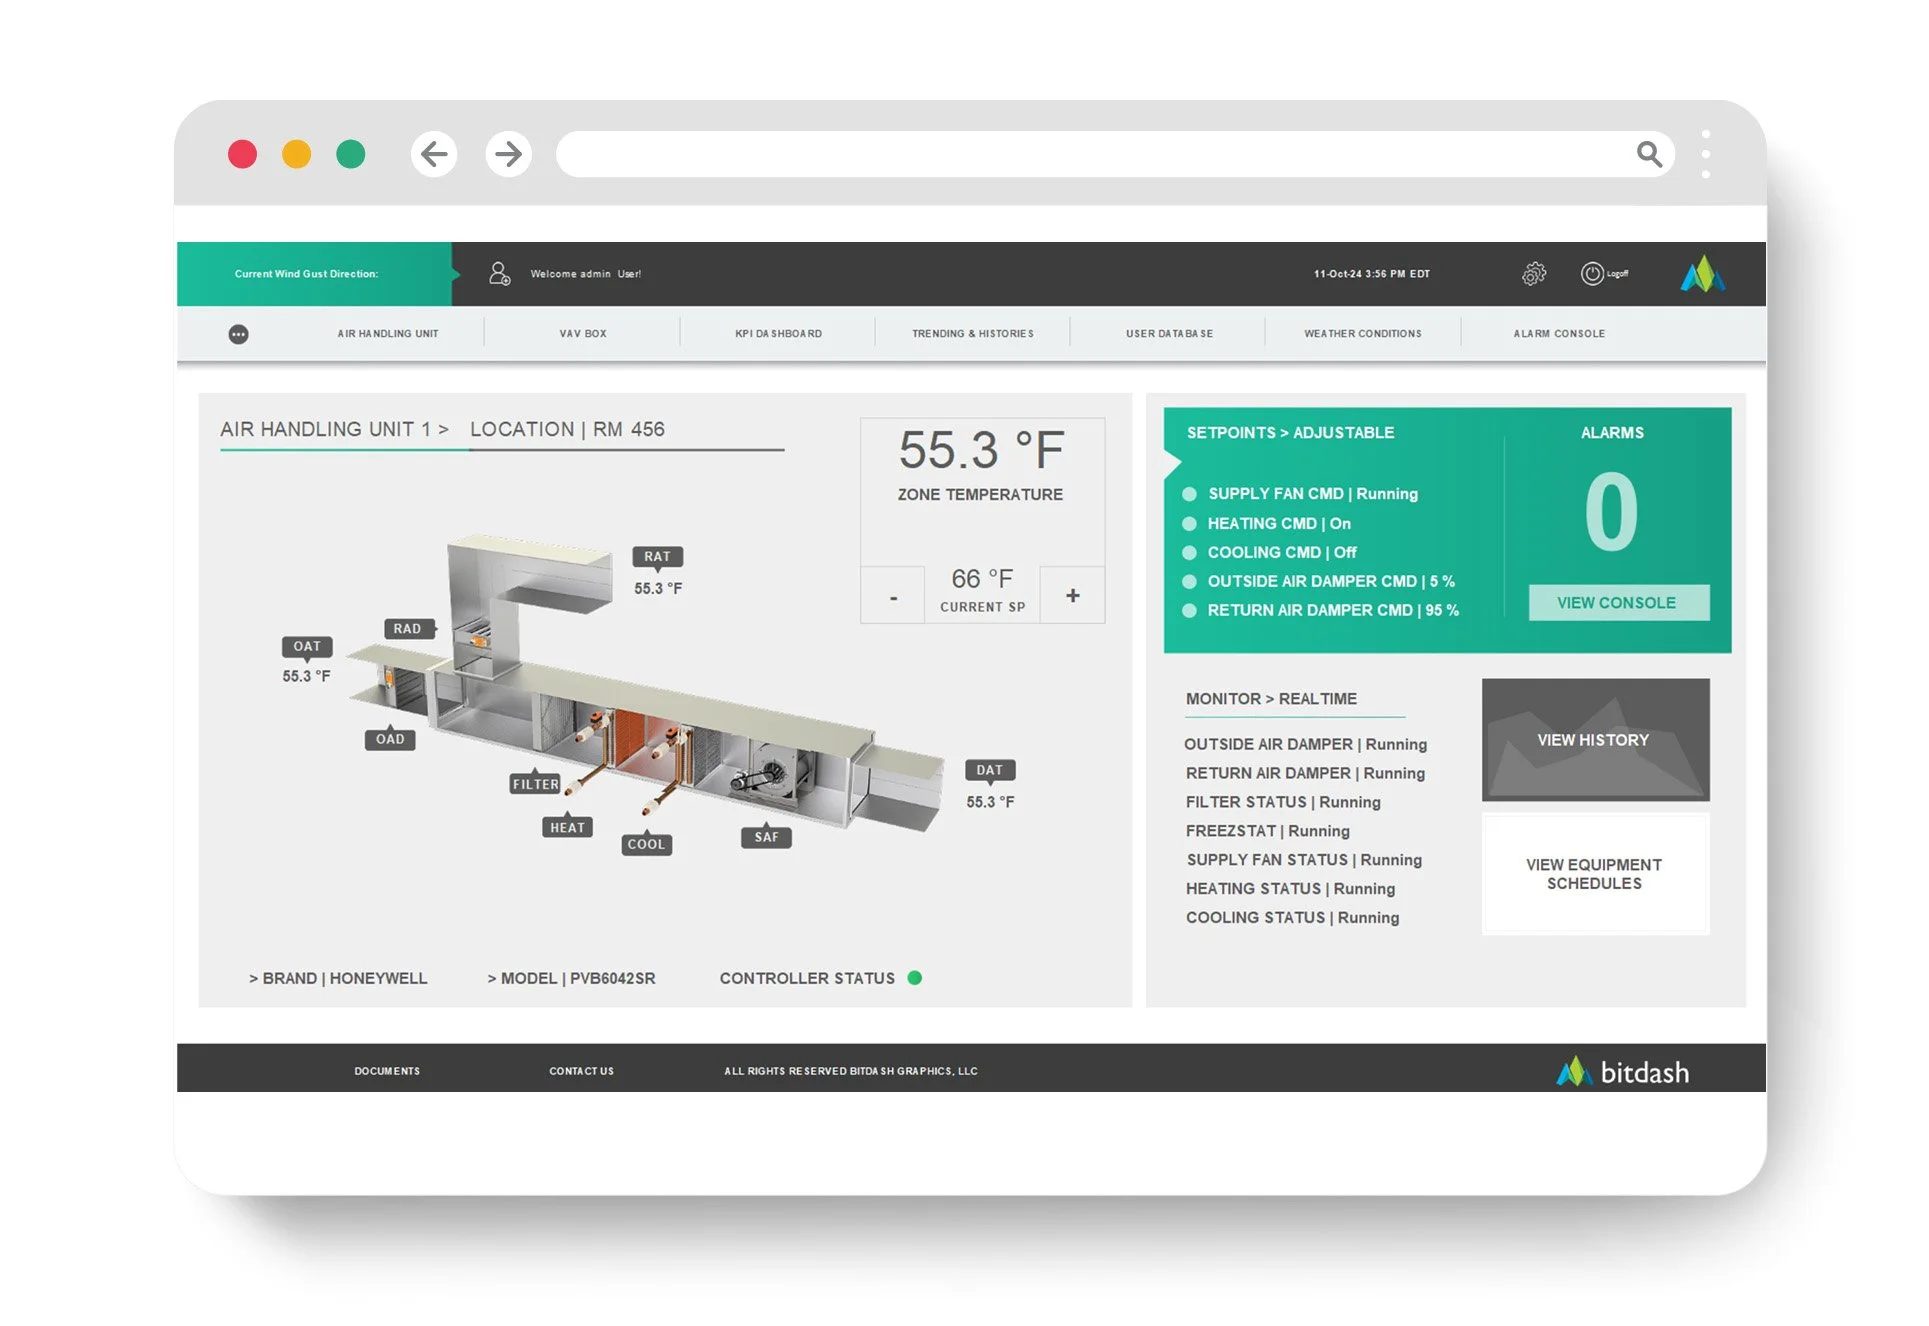The image size is (1929, 1326).
Task: Click the Logoff power icon
Action: point(1591,273)
